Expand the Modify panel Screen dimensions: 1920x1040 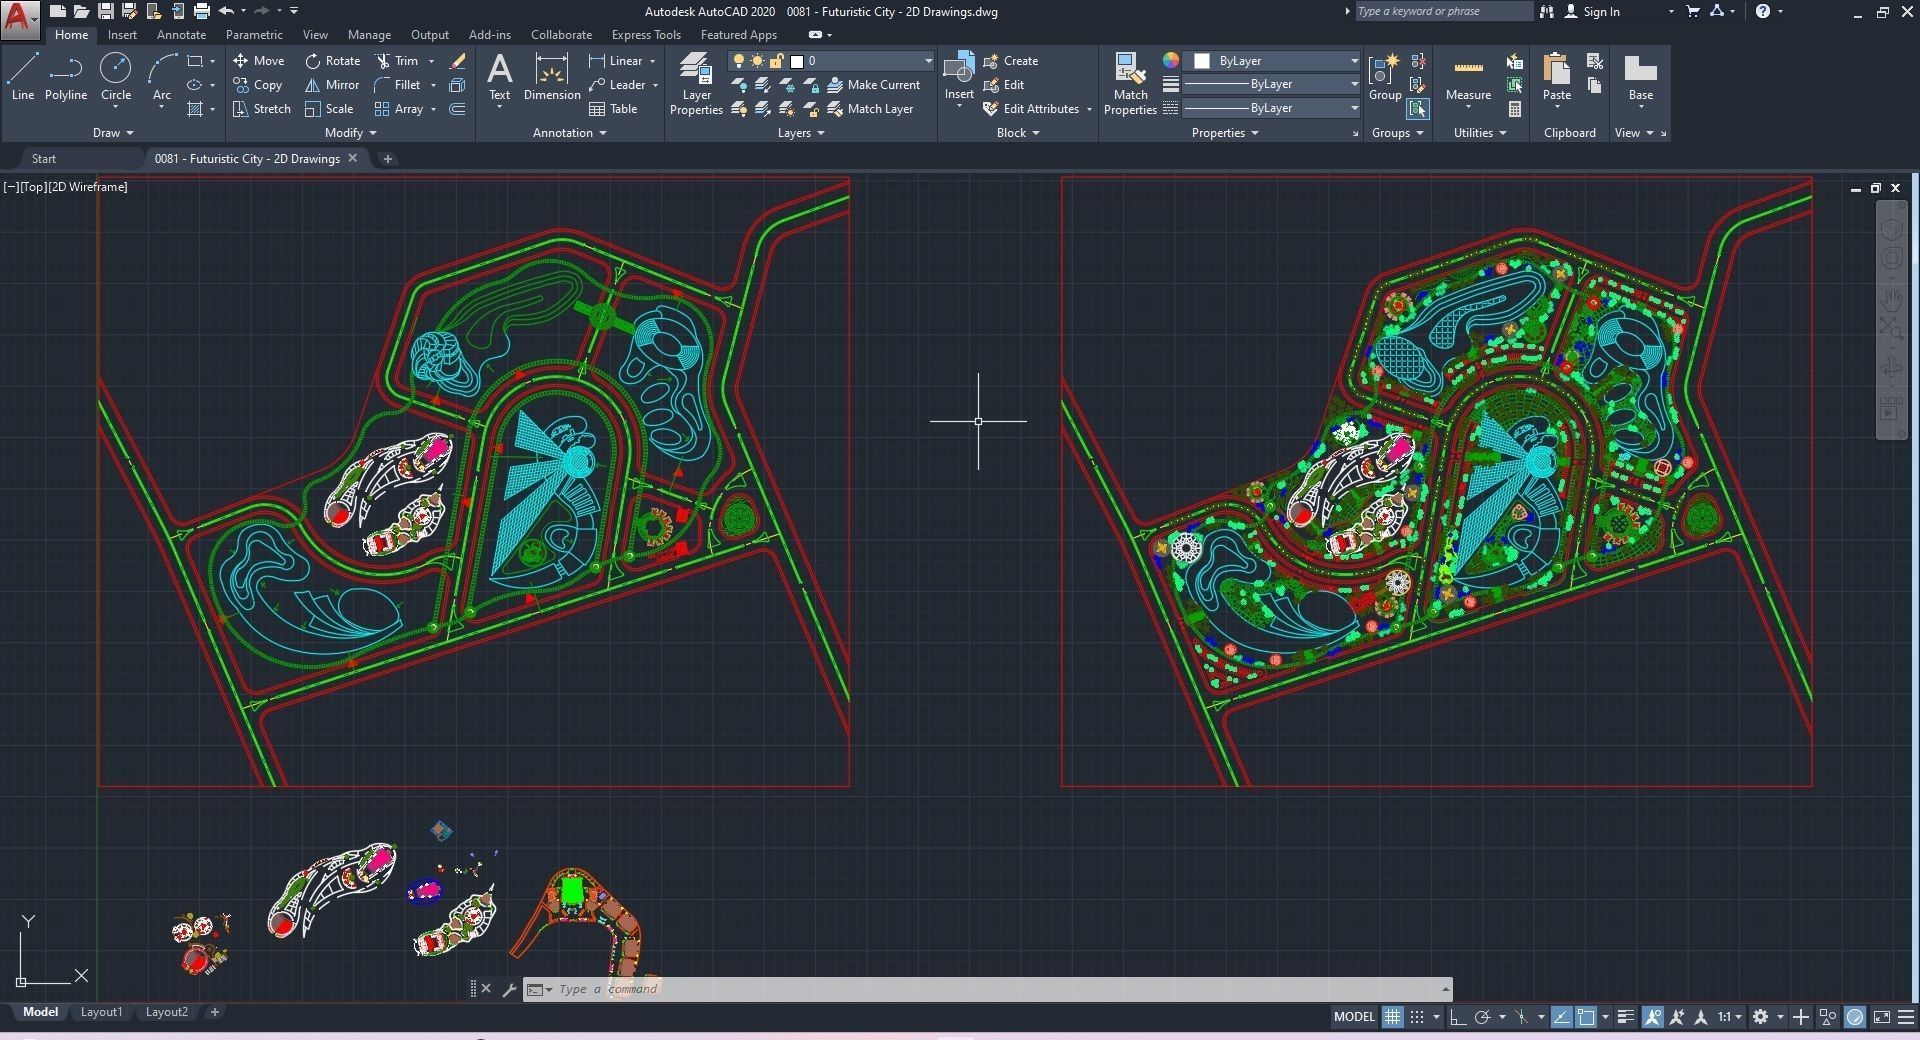pyautogui.click(x=351, y=133)
